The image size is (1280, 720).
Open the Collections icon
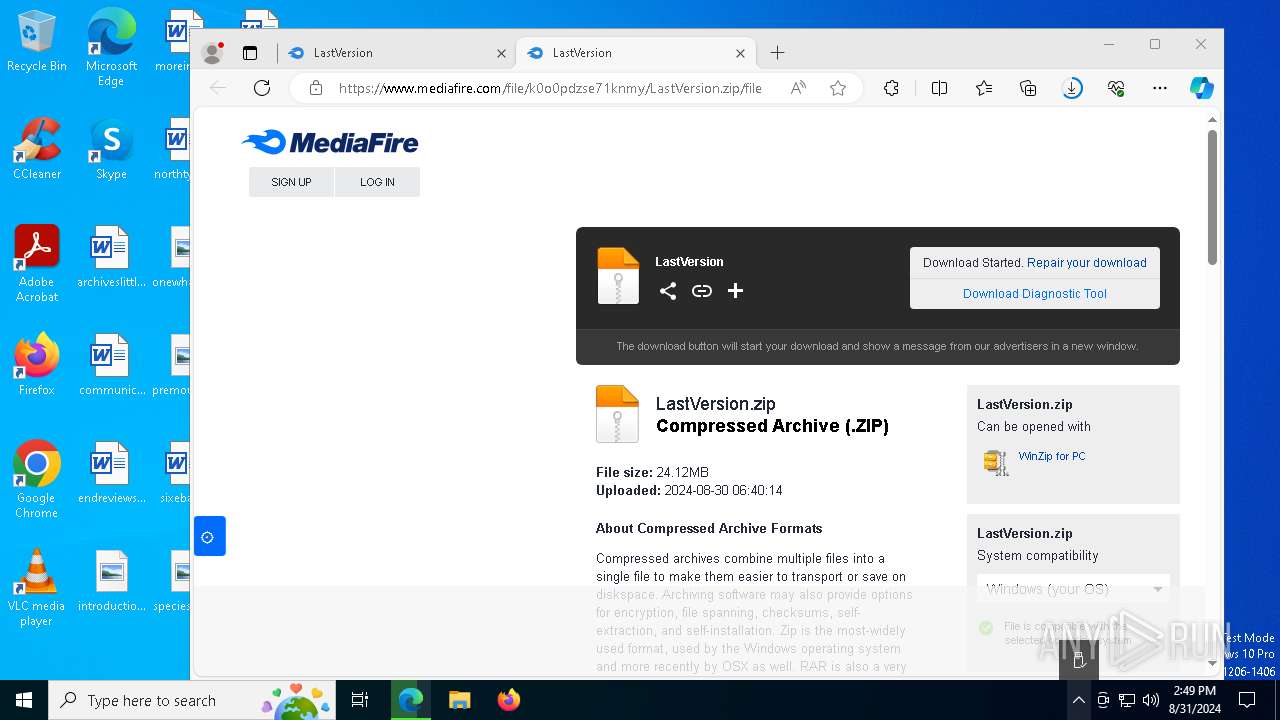point(1028,88)
